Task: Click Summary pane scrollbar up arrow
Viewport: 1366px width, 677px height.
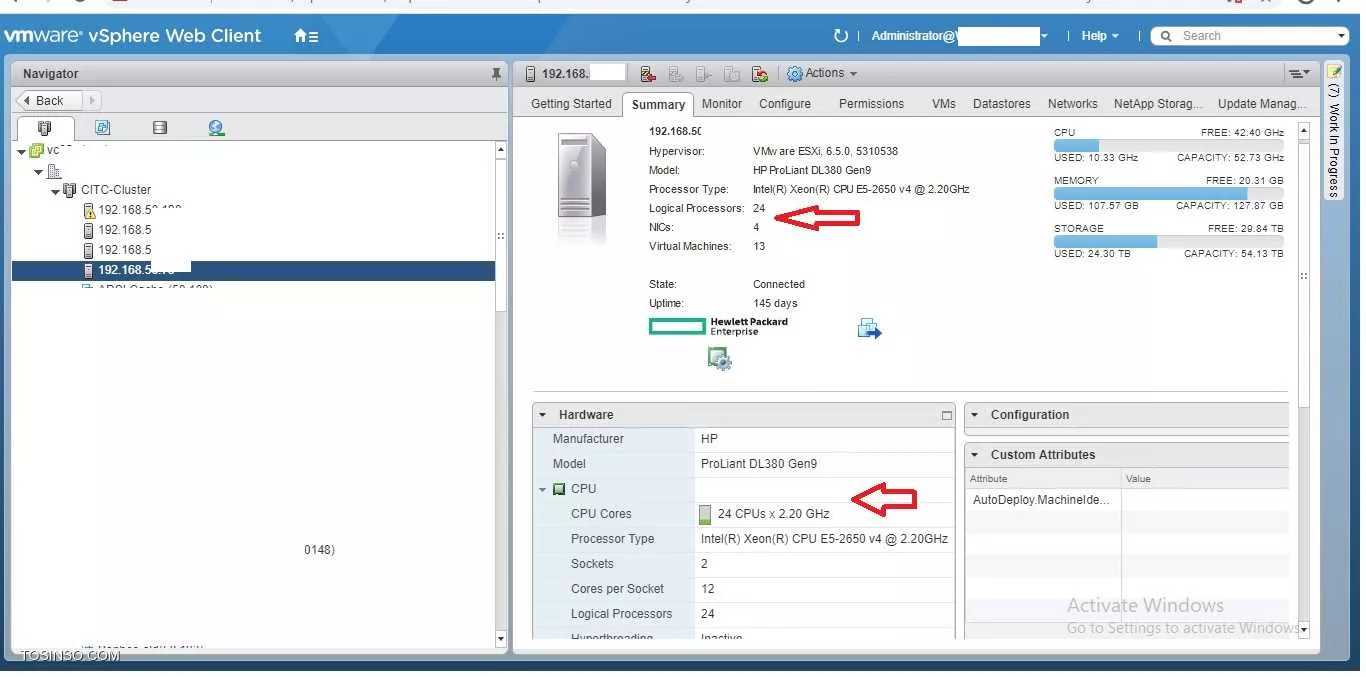Action: [x=1303, y=131]
